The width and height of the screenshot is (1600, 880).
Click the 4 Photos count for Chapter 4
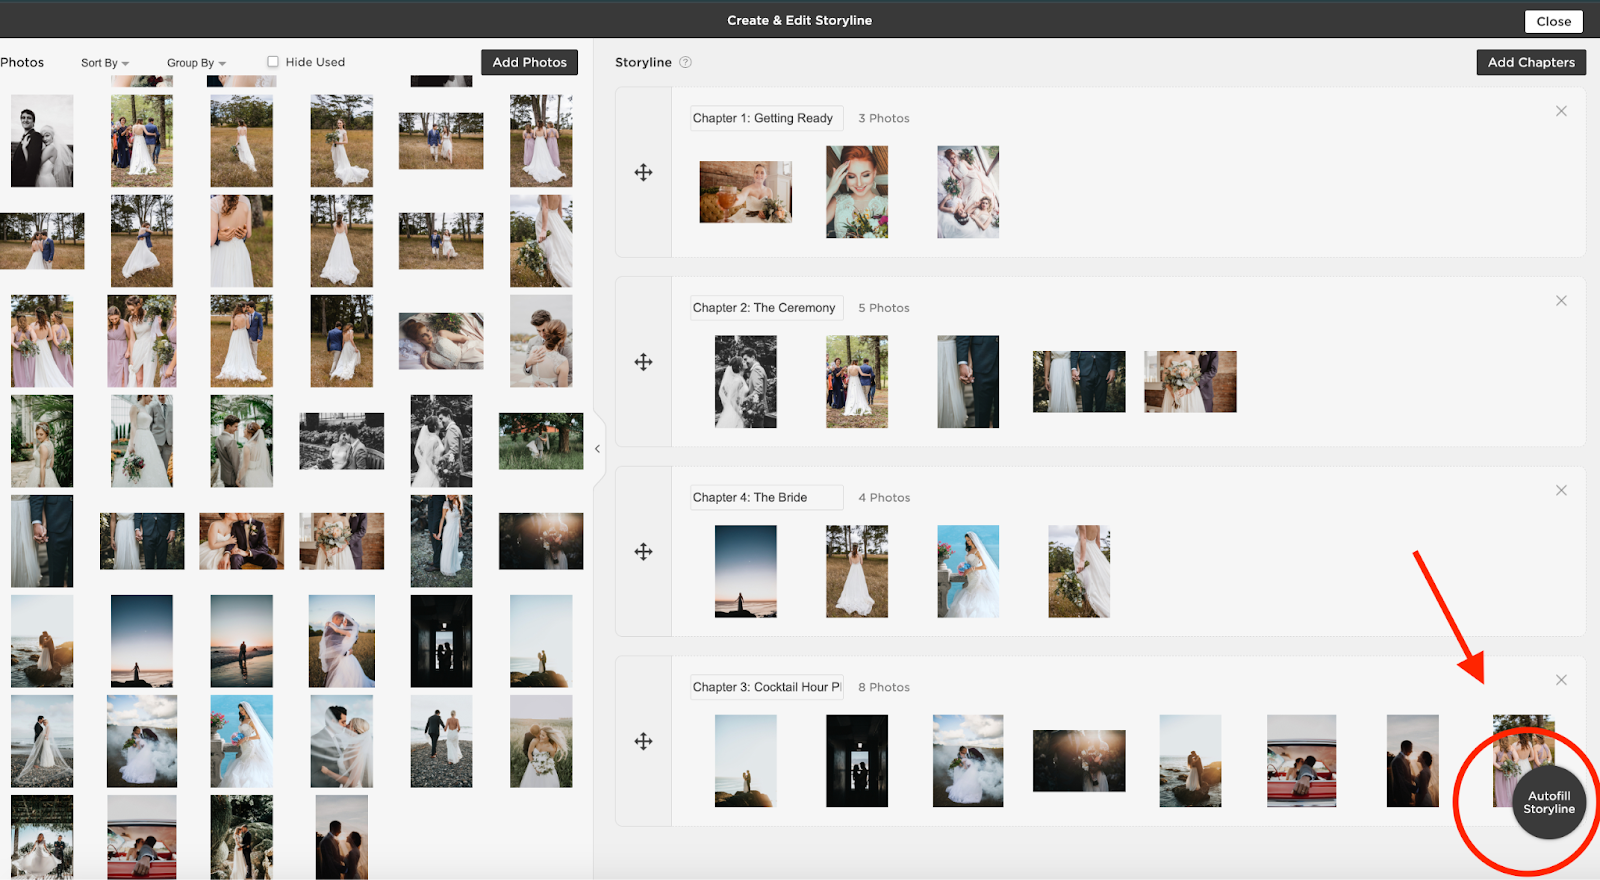click(884, 497)
